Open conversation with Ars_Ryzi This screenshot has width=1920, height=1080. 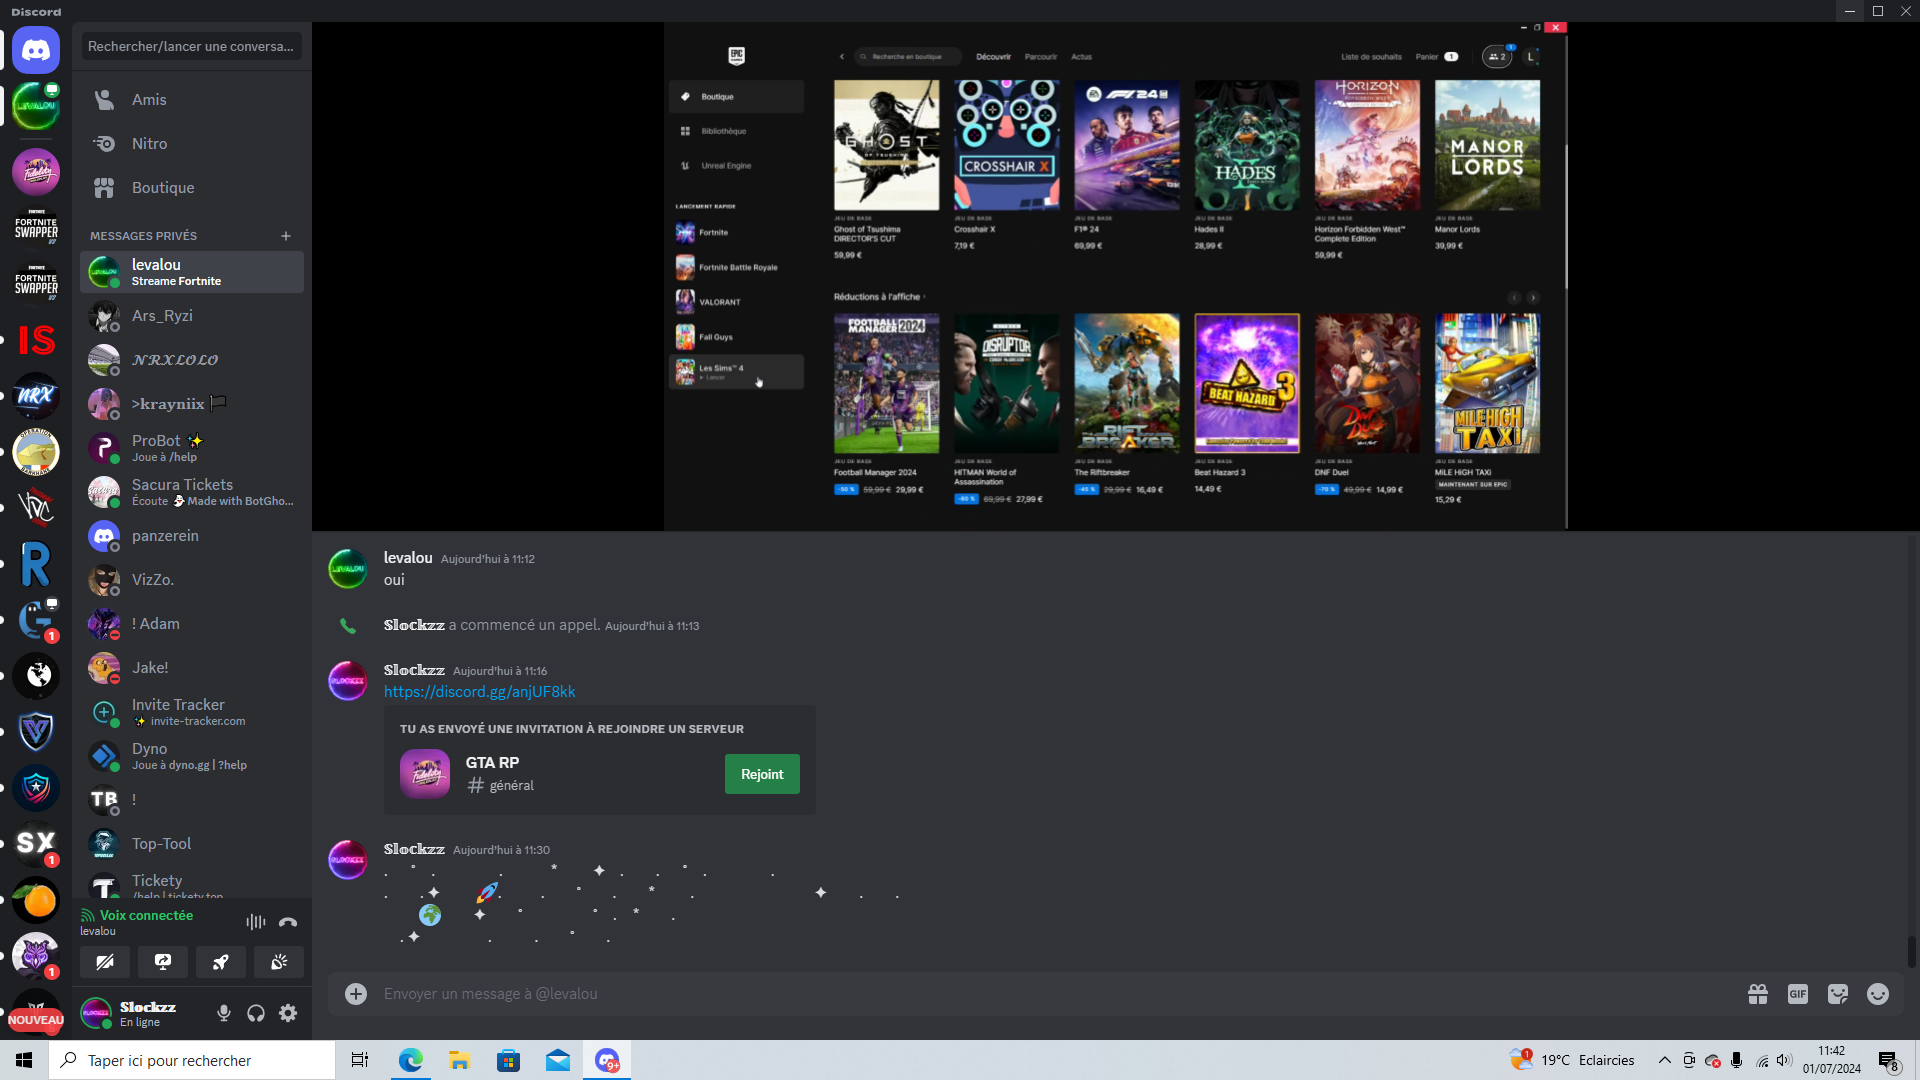[x=192, y=316]
